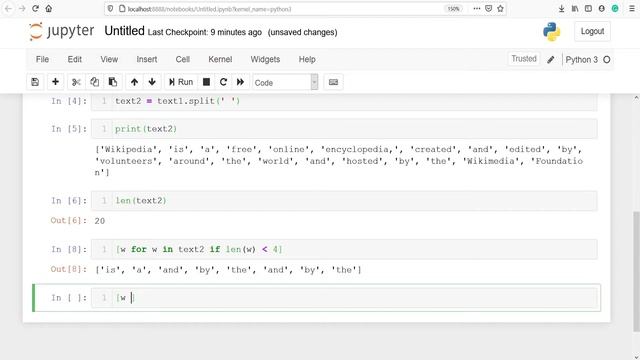Open the File menu
640x360 pixels.
(42, 59)
